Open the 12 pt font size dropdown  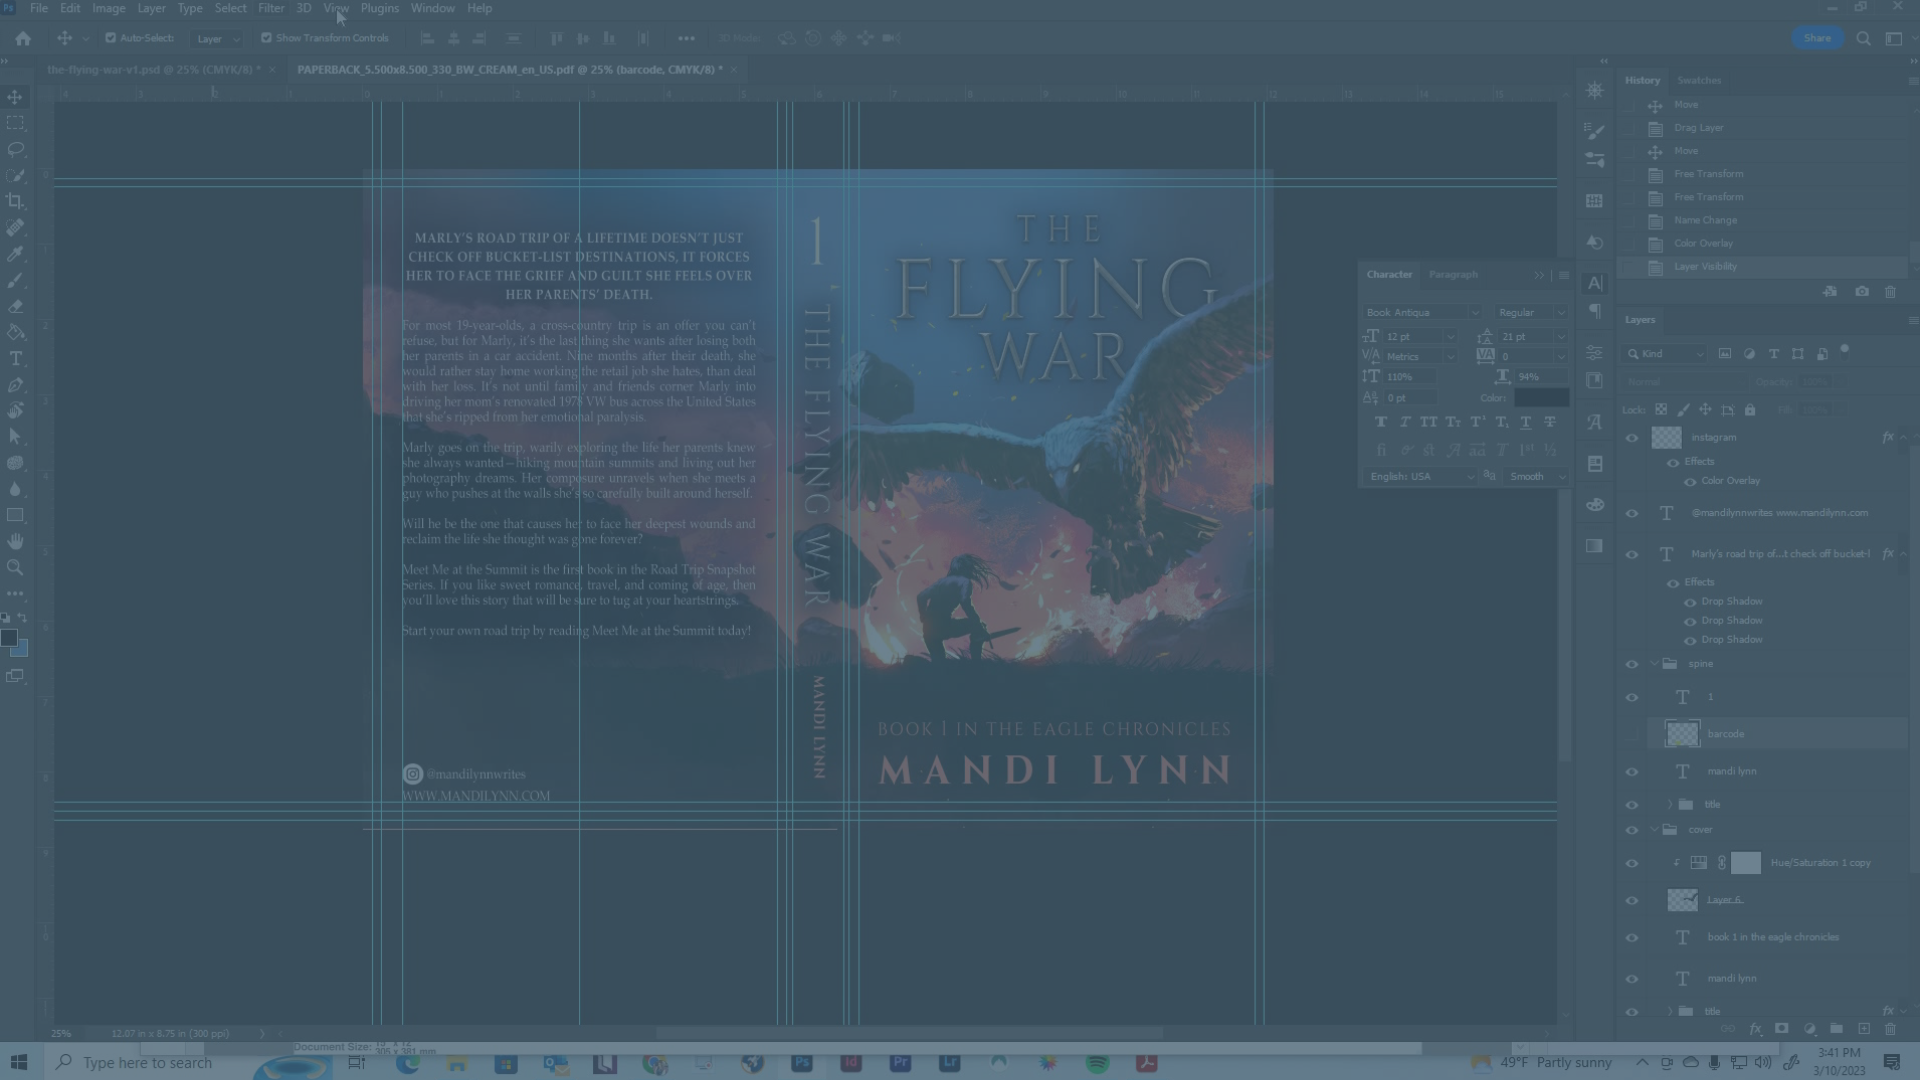(x=1450, y=337)
